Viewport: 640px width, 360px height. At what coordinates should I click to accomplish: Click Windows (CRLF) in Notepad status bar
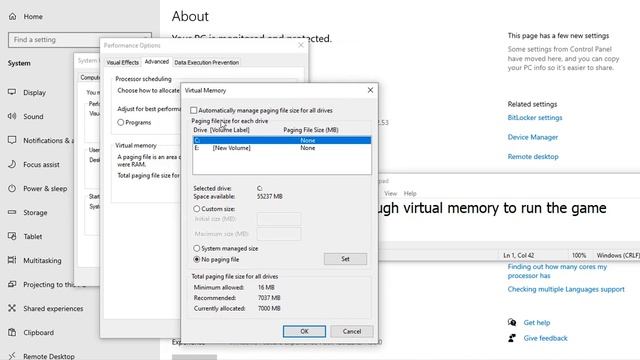[618, 255]
